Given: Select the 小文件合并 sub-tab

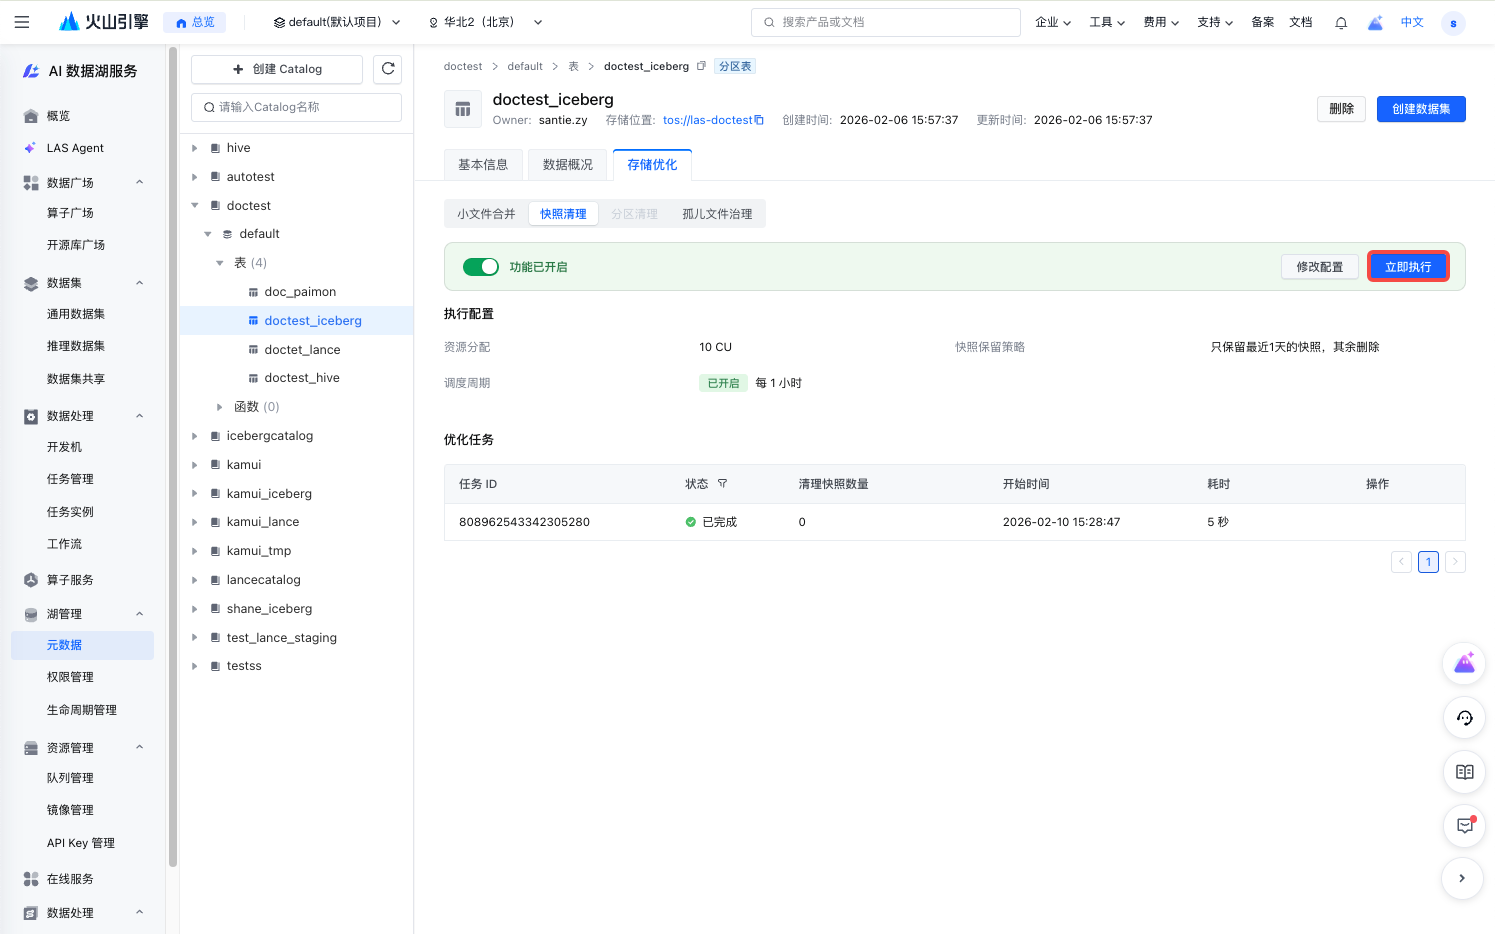Looking at the screenshot, I should [486, 214].
